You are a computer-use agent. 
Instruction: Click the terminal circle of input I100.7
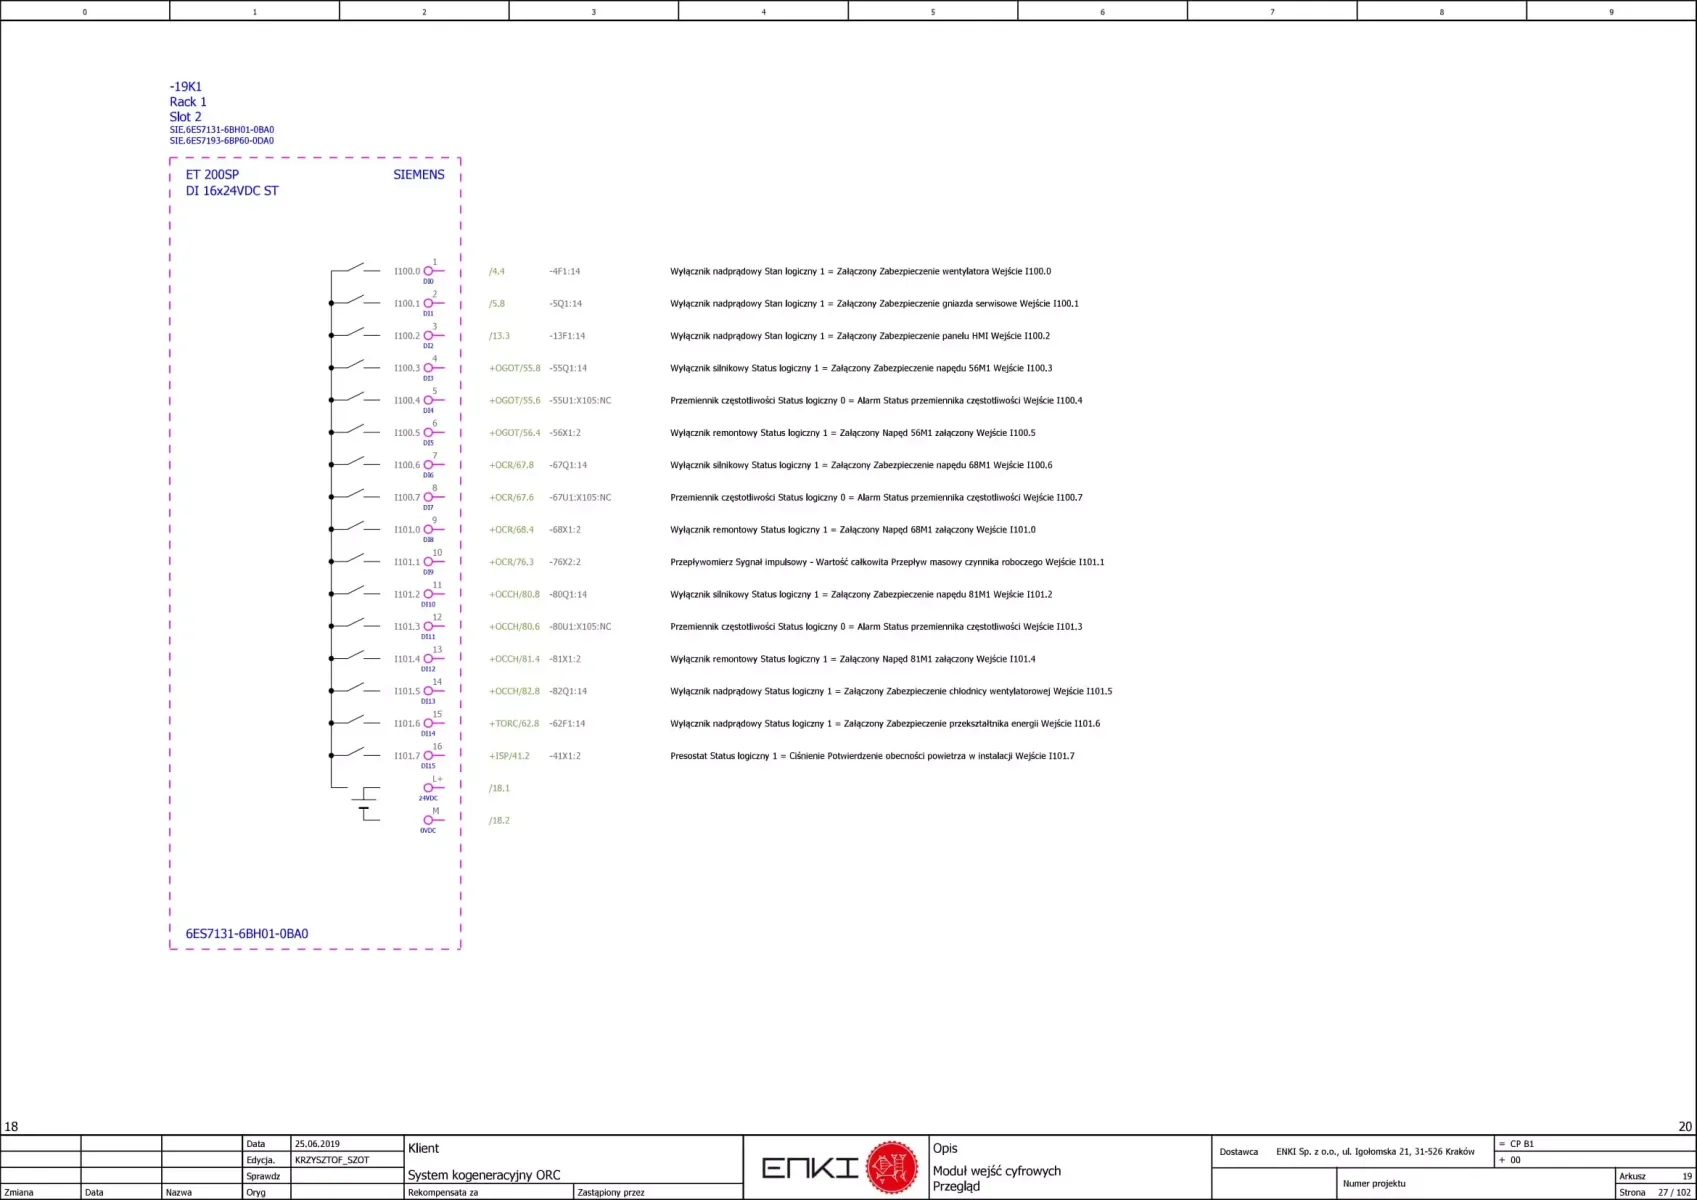(429, 497)
